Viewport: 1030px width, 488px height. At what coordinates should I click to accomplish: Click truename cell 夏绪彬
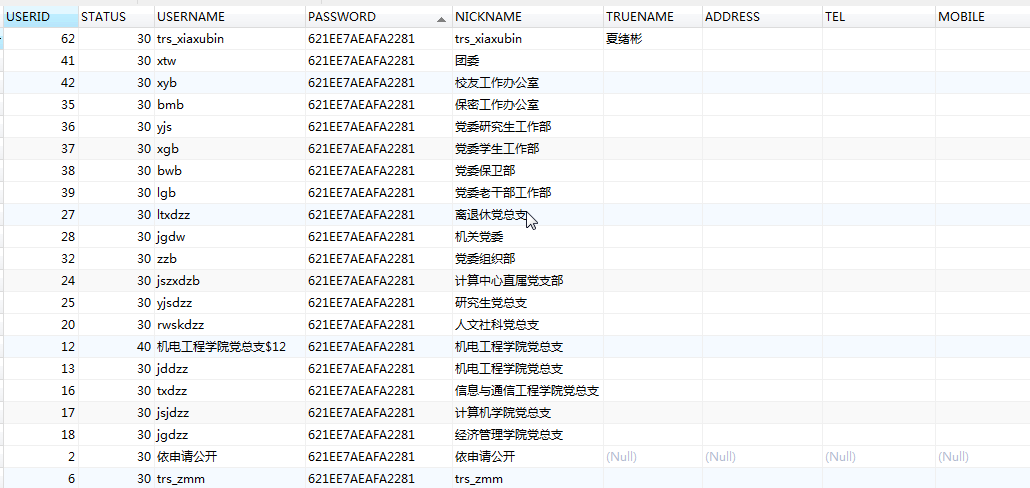[653, 39]
